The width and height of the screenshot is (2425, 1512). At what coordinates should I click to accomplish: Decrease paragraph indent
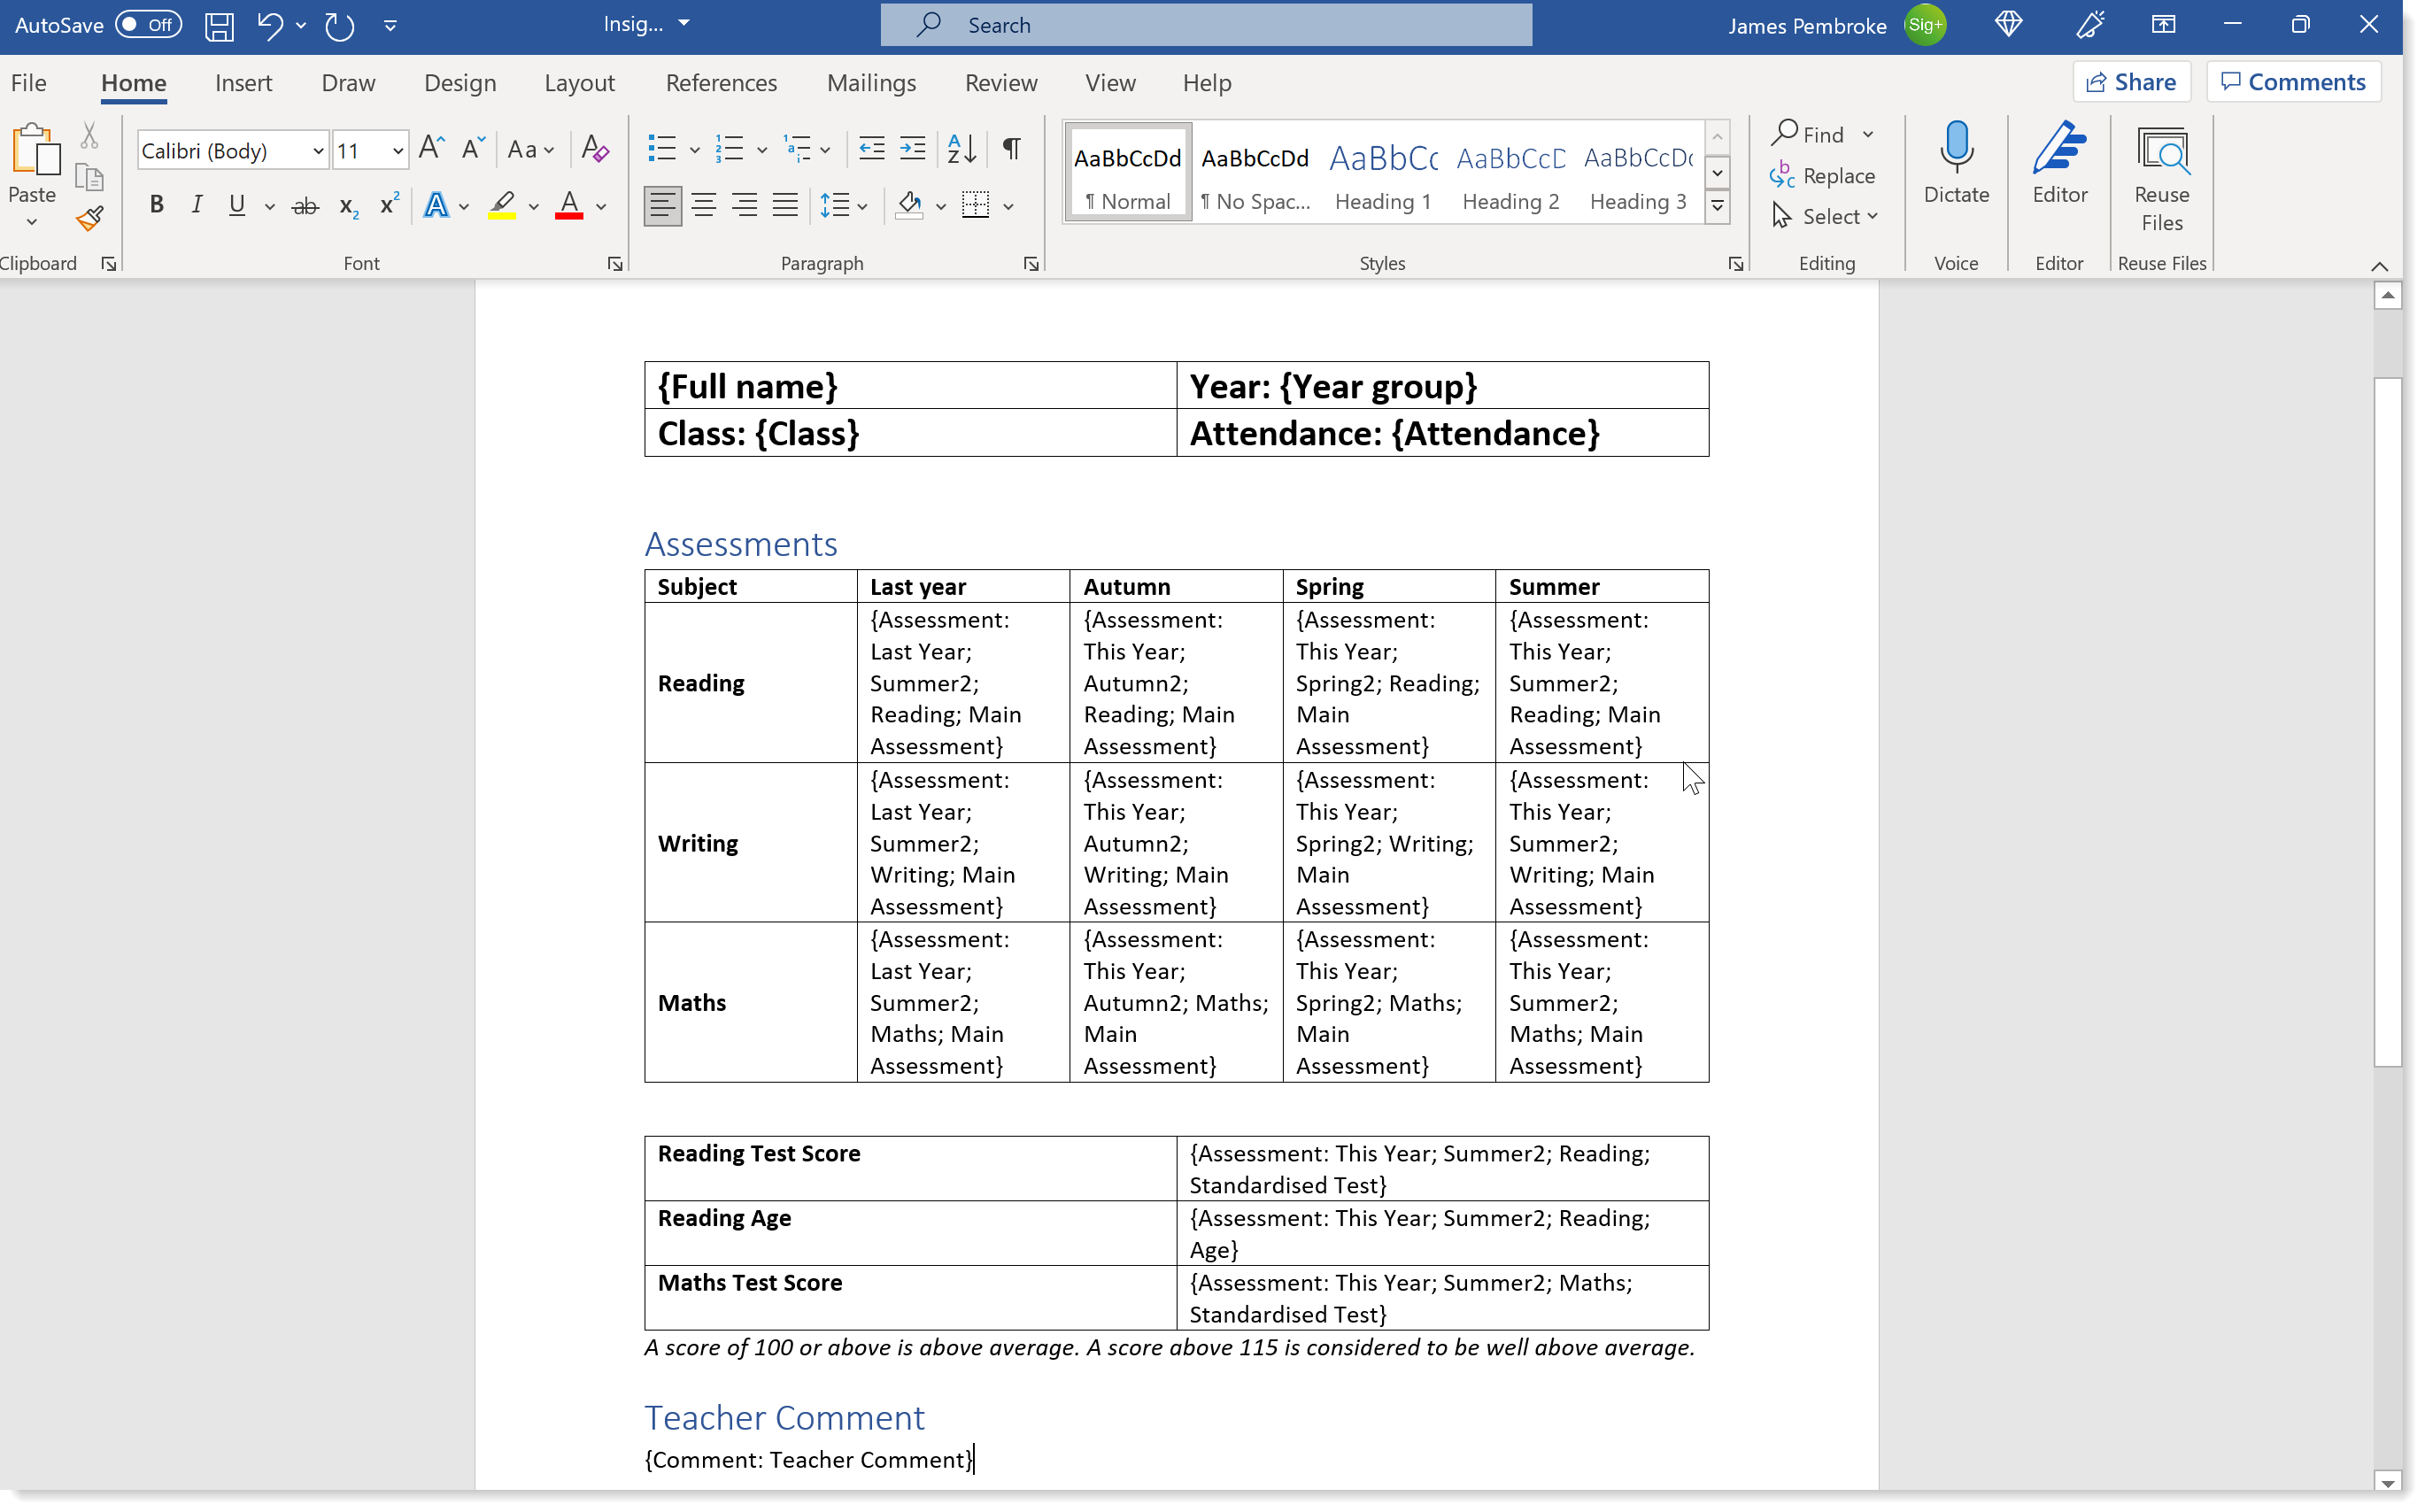point(872,149)
